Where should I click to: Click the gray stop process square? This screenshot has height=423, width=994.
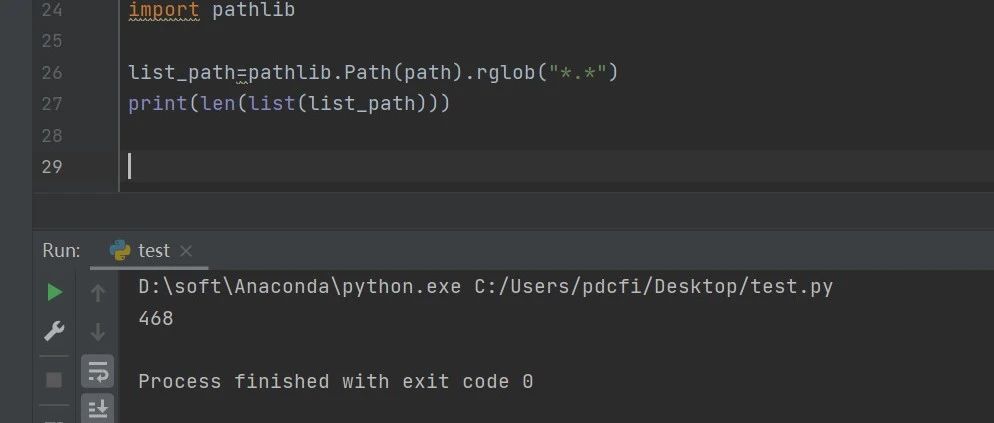click(x=55, y=380)
